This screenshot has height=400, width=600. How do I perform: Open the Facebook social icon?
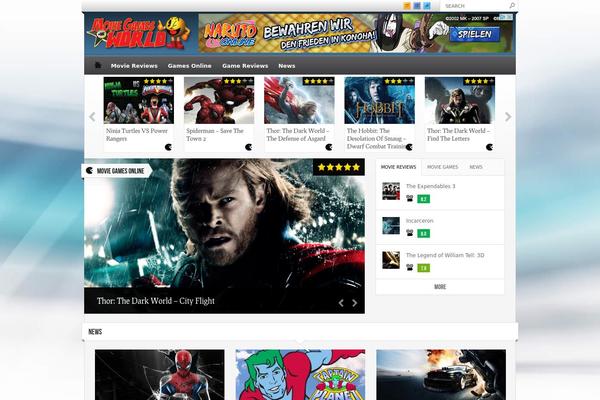pos(417,6)
